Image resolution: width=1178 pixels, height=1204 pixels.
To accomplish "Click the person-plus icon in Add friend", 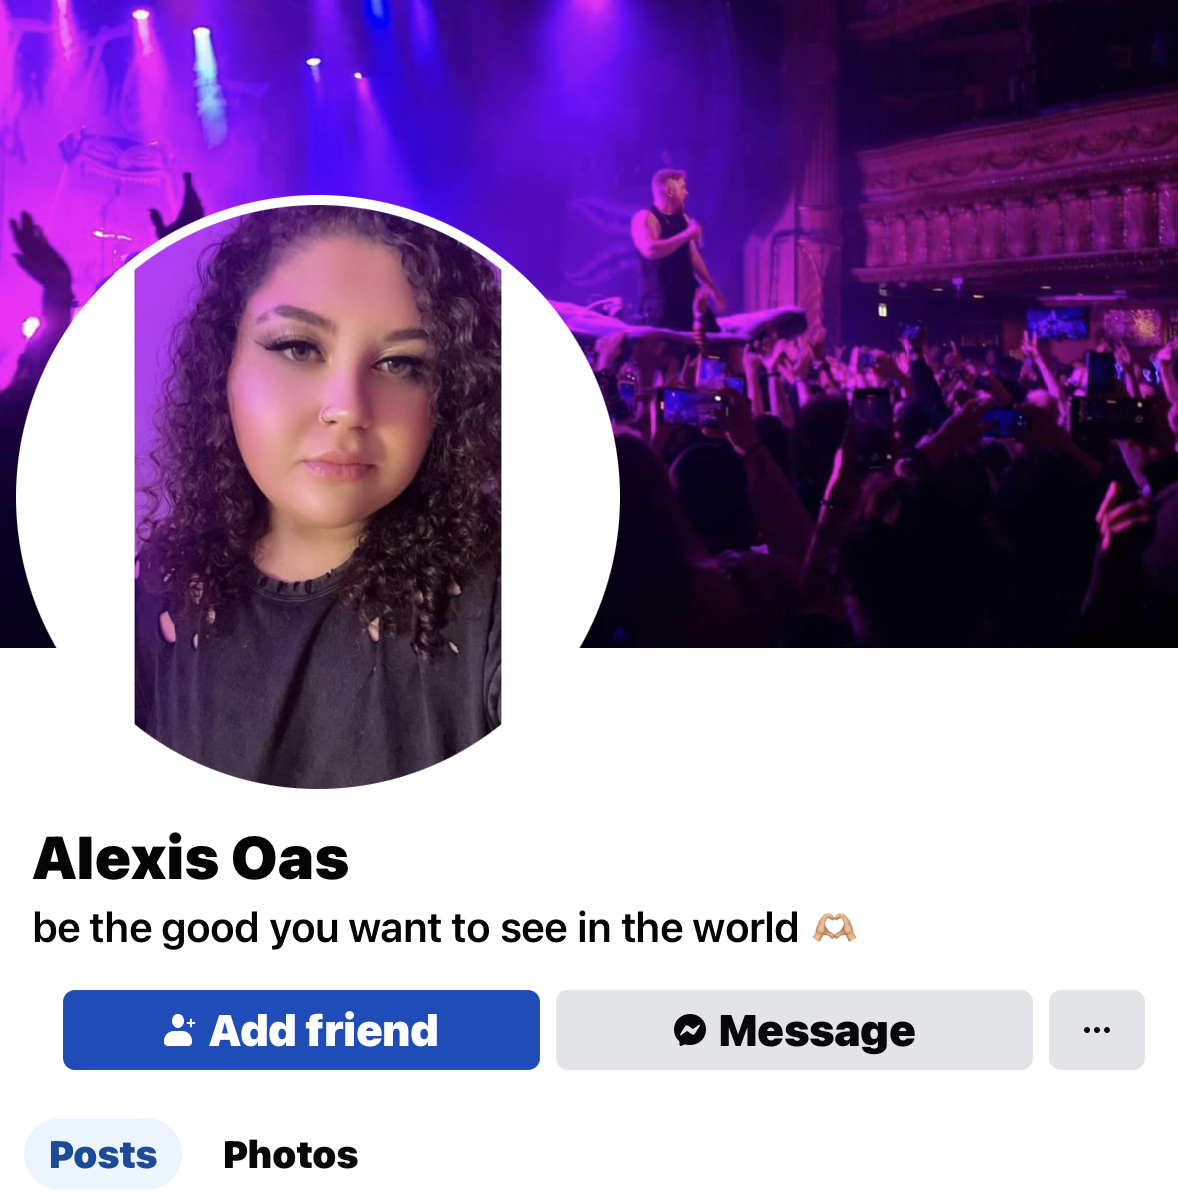I will [x=179, y=1030].
